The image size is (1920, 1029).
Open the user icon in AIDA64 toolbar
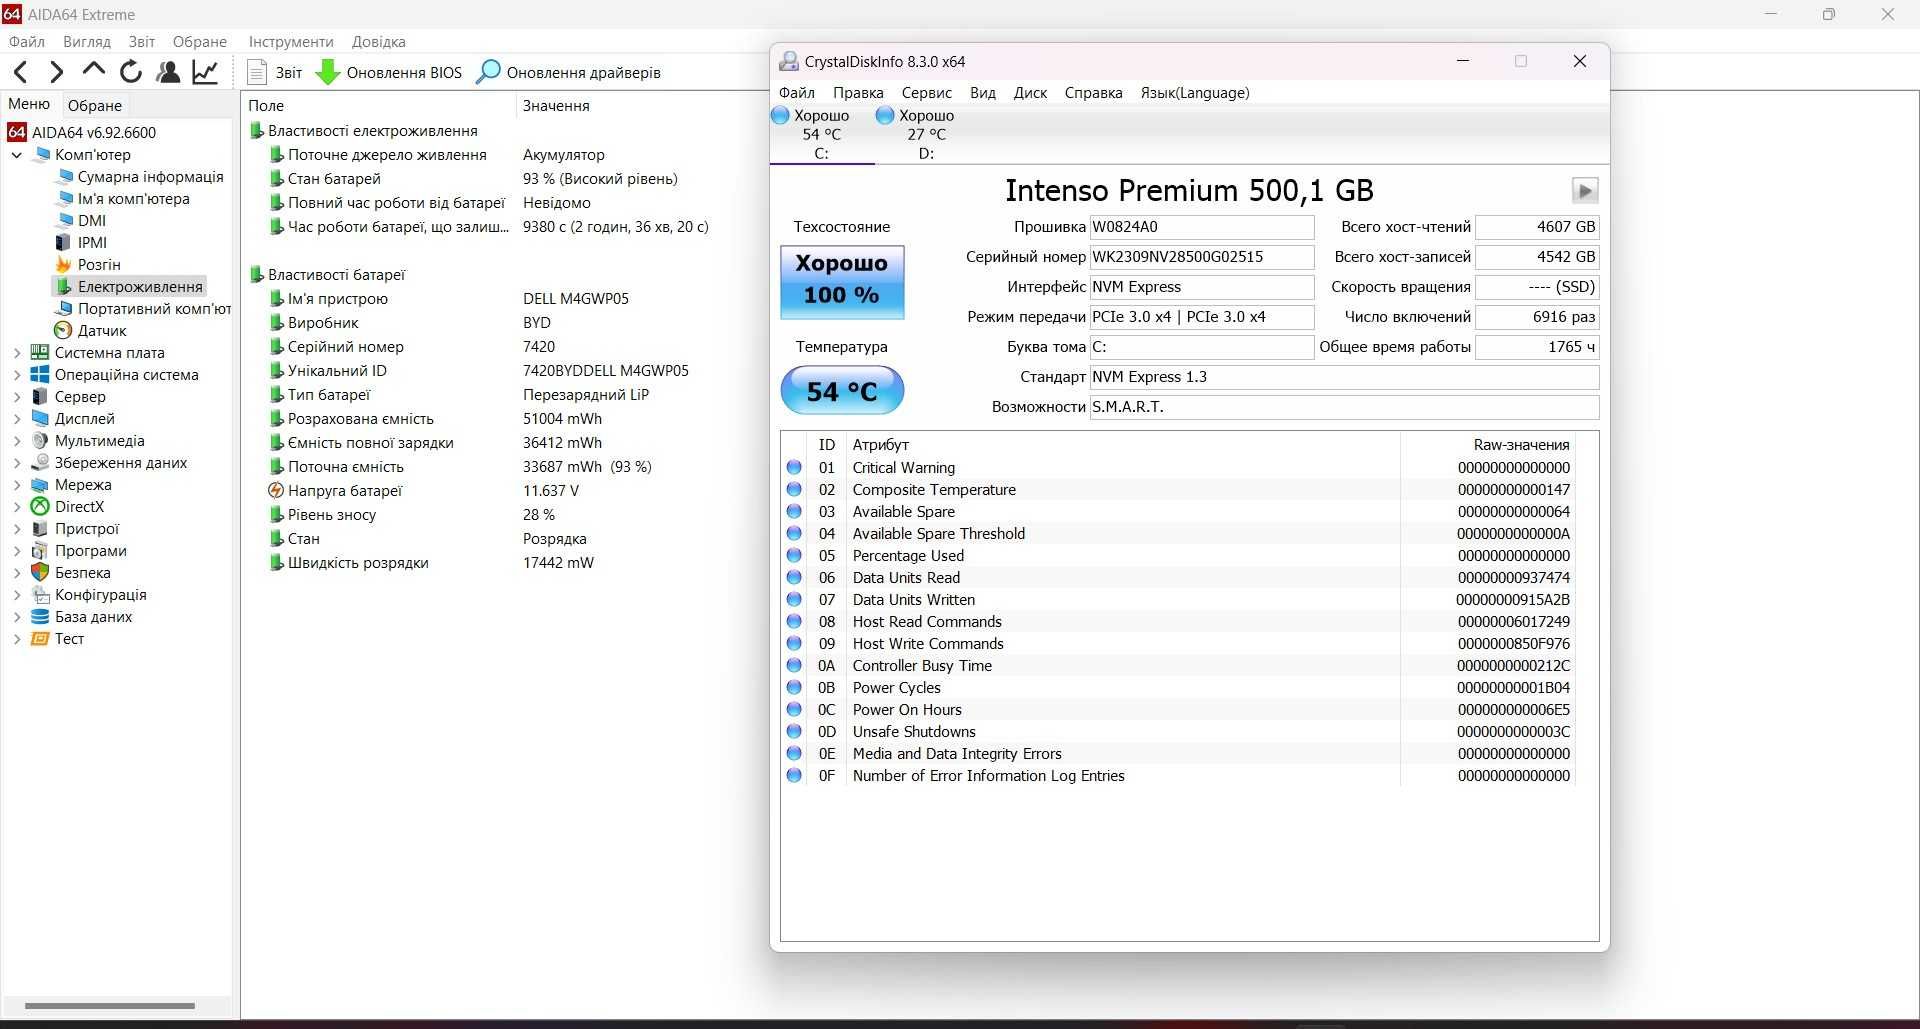168,72
